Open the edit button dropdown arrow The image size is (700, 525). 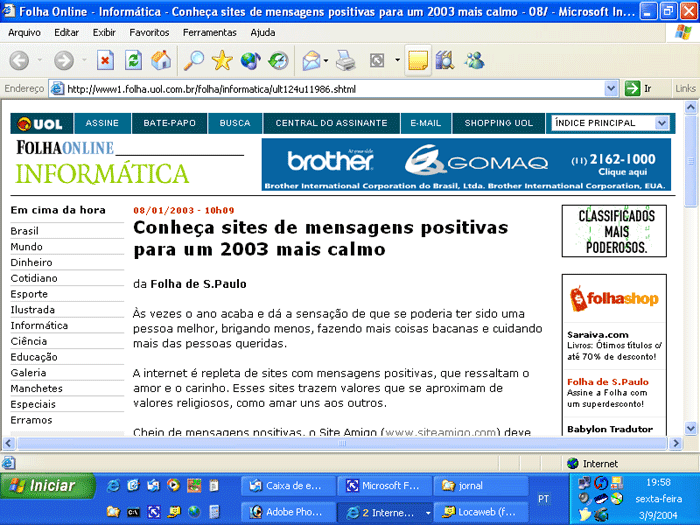pos(397,60)
